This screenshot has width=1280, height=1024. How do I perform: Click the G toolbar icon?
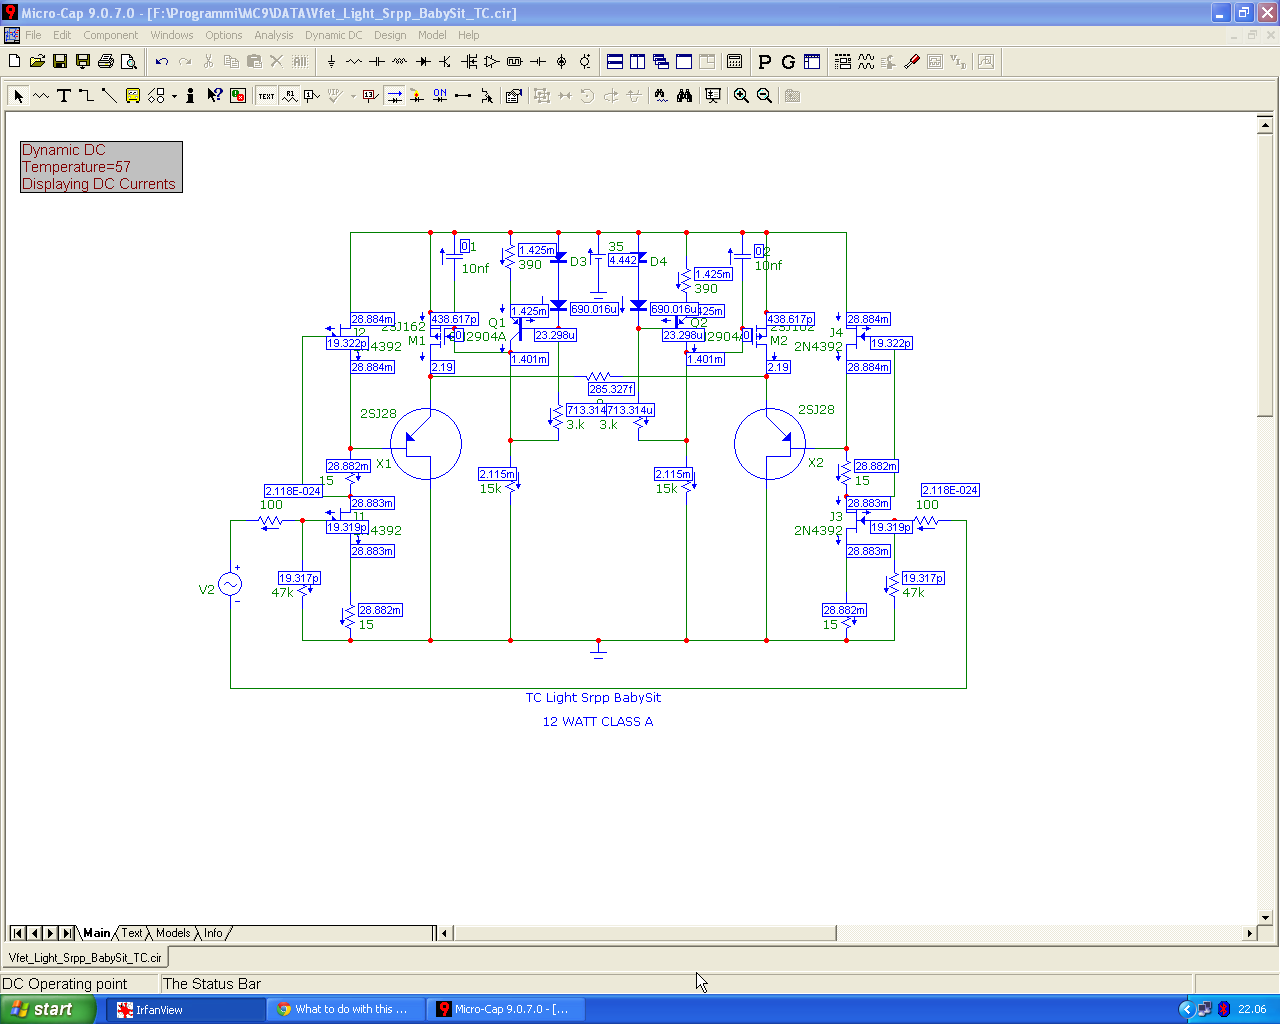pyautogui.click(x=788, y=62)
